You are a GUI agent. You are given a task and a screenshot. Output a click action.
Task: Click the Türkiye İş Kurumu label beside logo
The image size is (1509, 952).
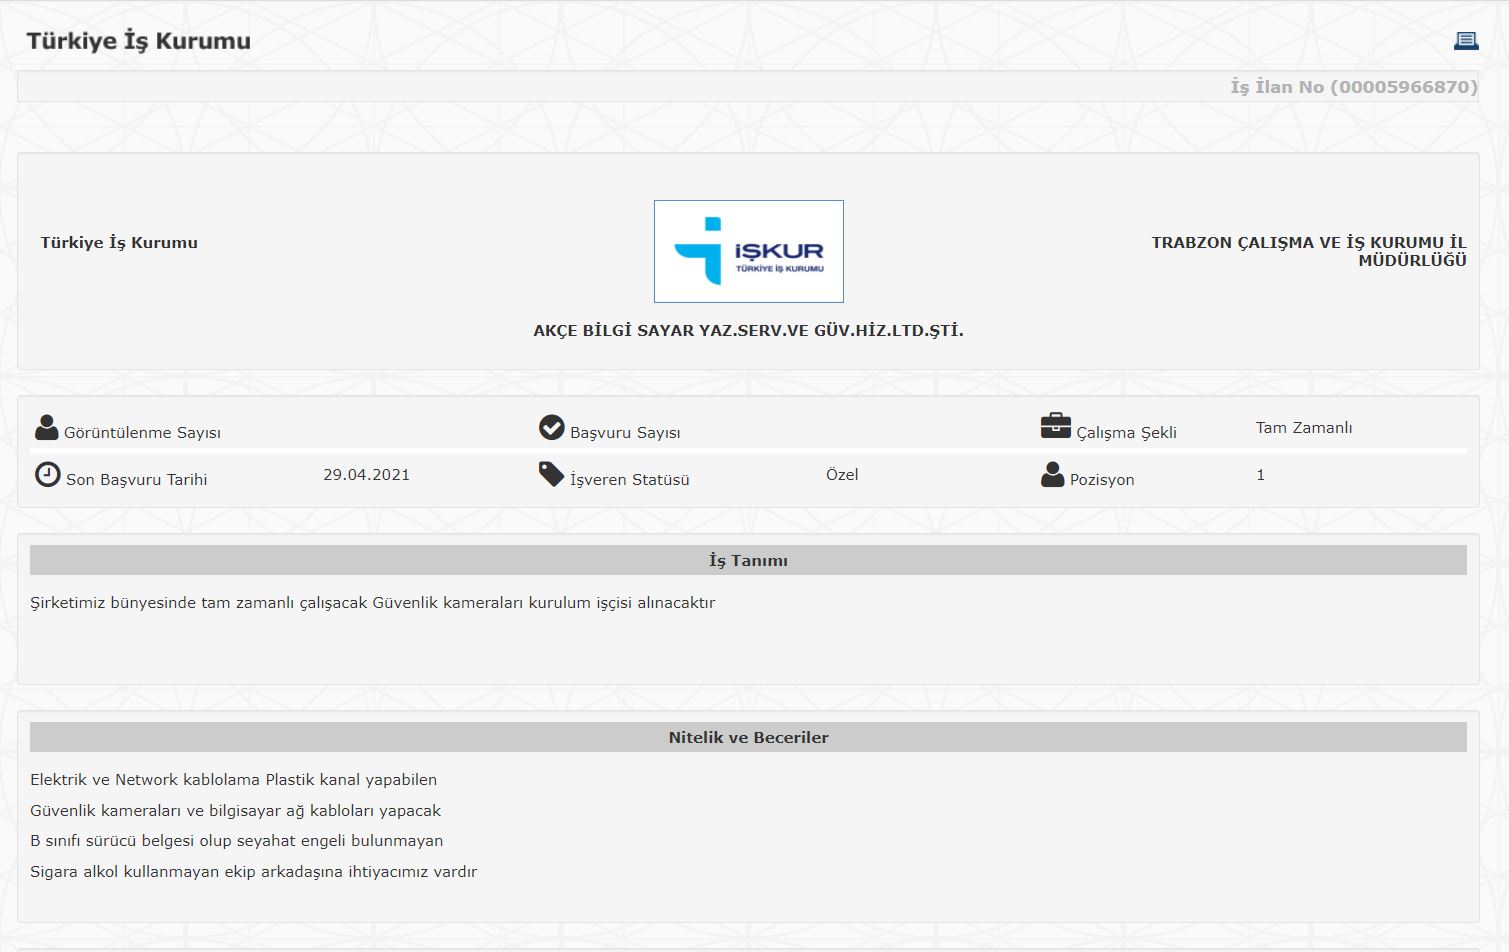click(x=119, y=242)
